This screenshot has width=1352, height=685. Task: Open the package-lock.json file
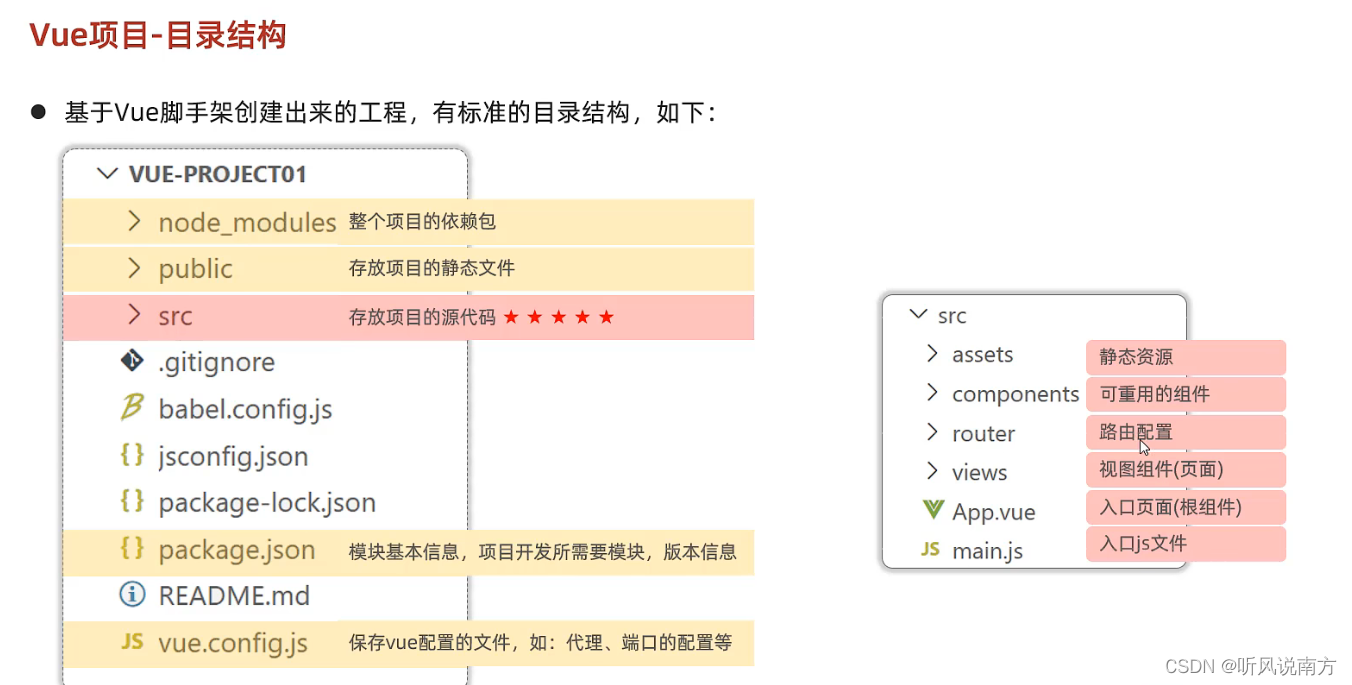(267, 502)
